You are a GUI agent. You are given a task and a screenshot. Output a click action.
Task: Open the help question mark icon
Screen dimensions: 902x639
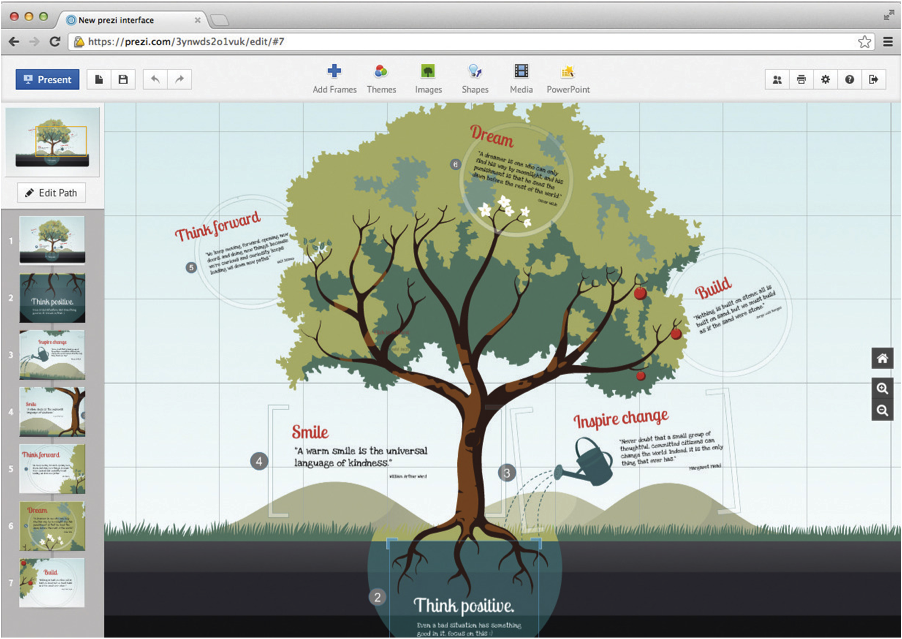click(849, 79)
